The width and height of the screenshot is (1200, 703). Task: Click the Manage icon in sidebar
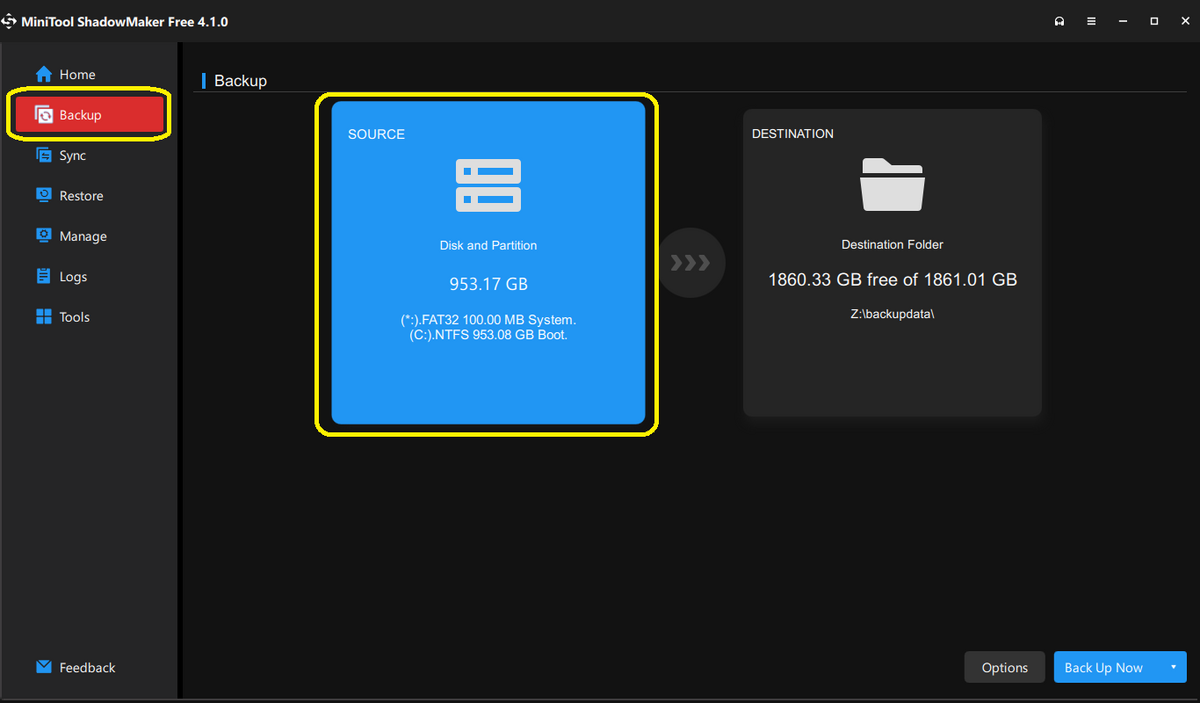[x=44, y=235]
